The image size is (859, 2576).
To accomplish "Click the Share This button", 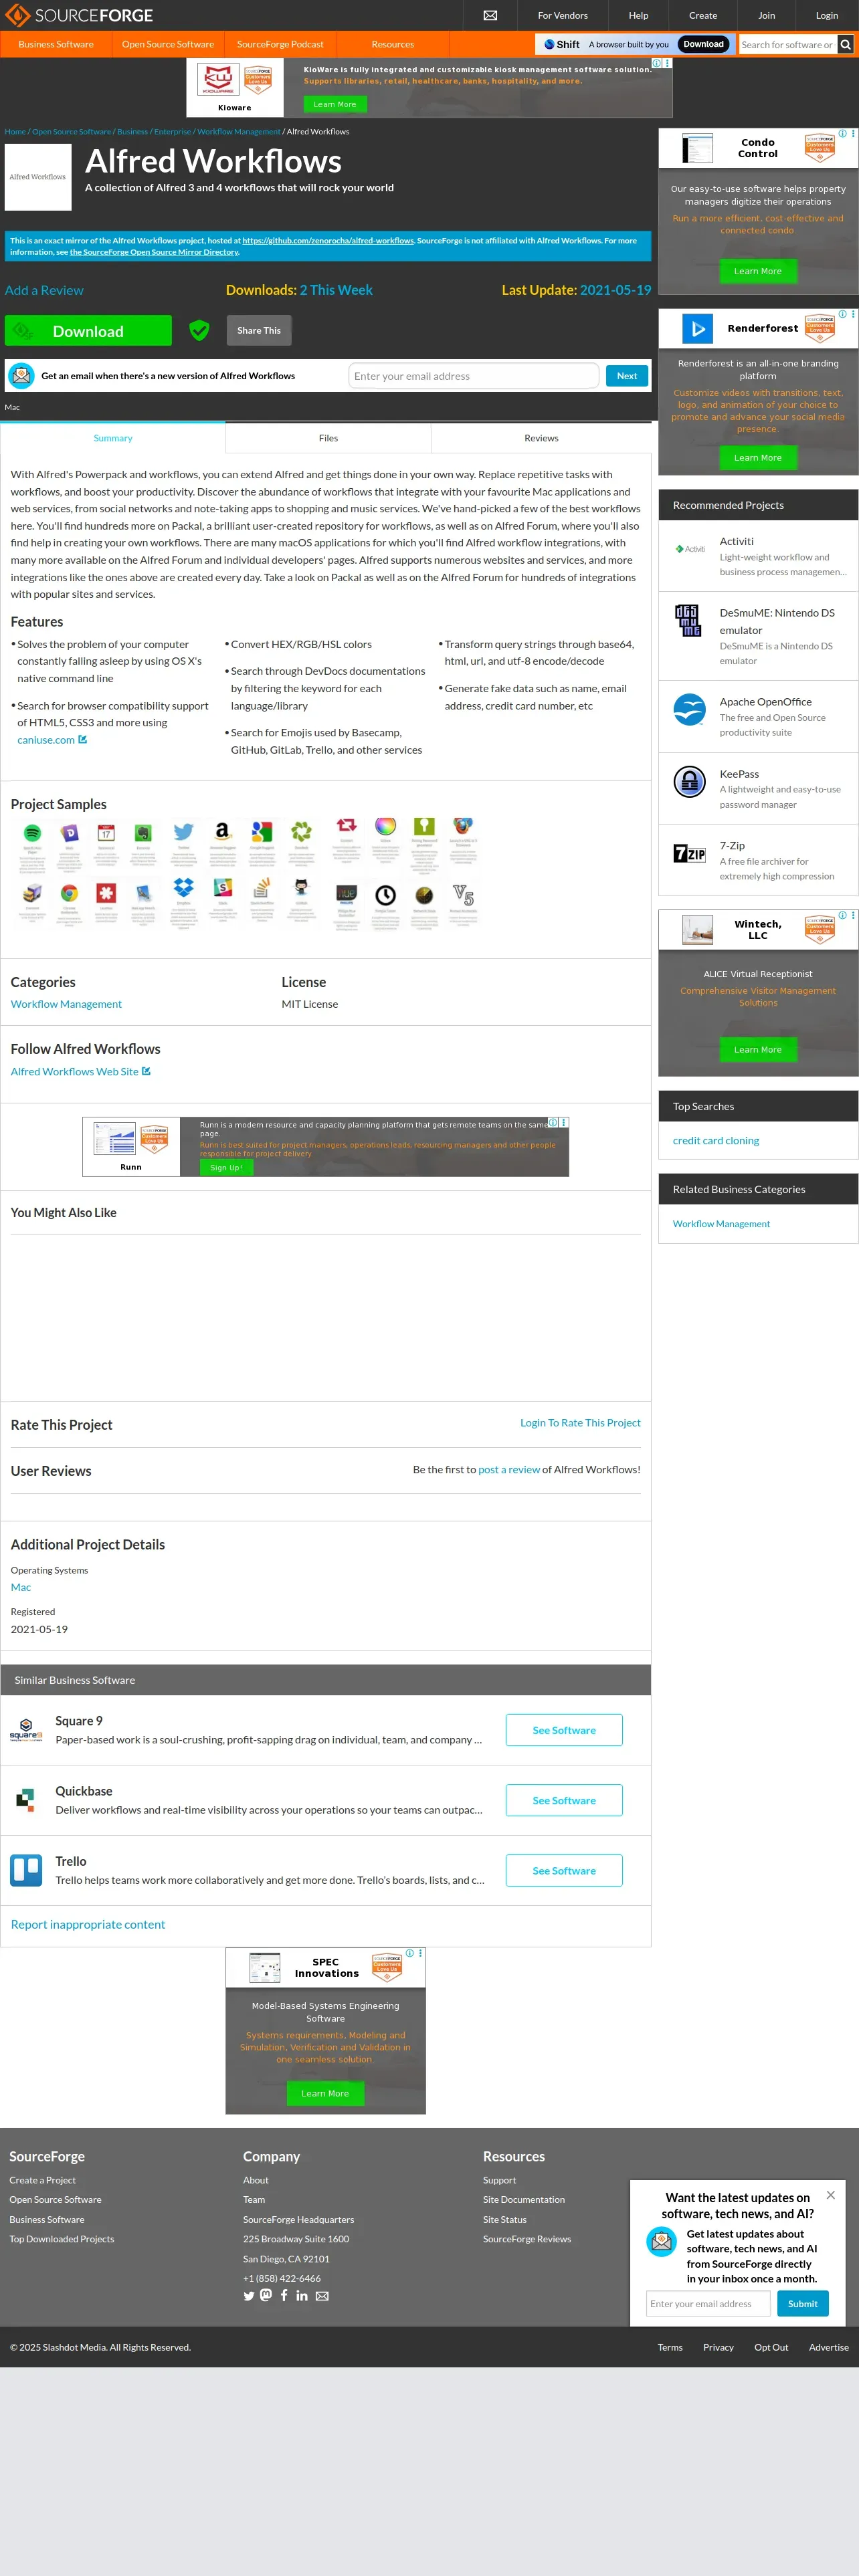I will point(259,330).
